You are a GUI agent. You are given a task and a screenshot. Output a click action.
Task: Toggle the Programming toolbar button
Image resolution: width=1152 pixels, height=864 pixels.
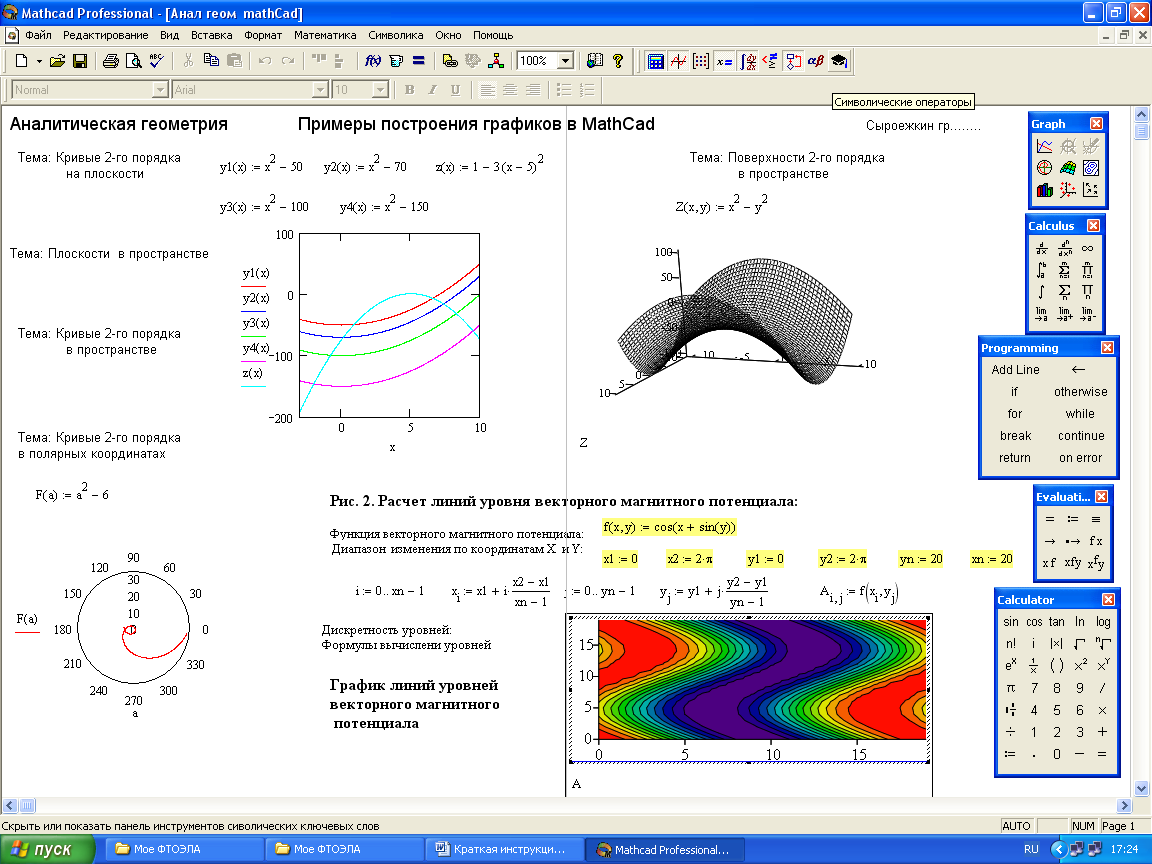point(793,61)
